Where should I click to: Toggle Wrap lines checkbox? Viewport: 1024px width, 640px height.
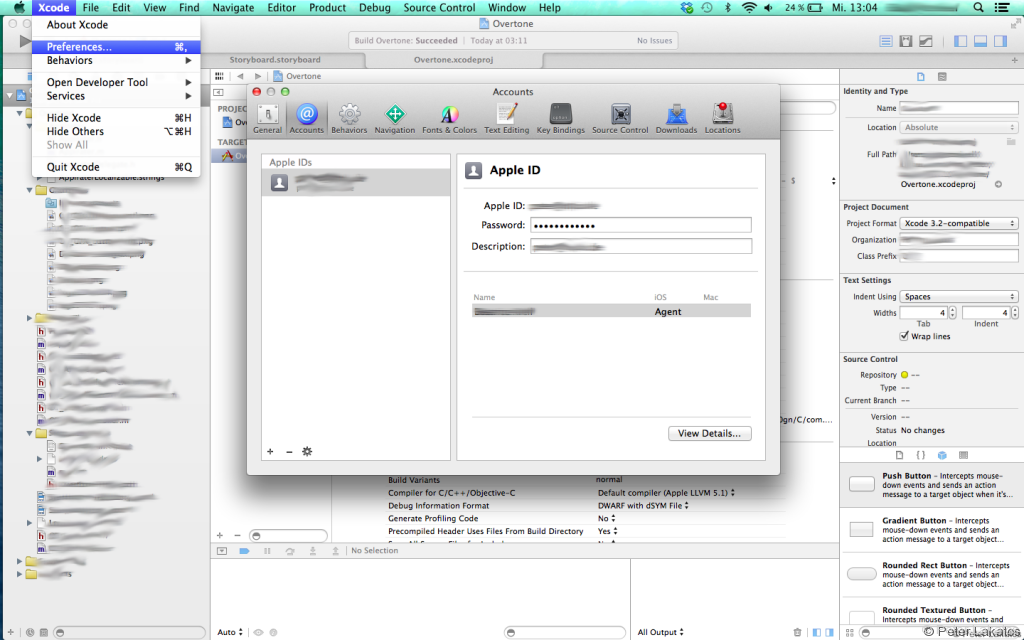904,336
